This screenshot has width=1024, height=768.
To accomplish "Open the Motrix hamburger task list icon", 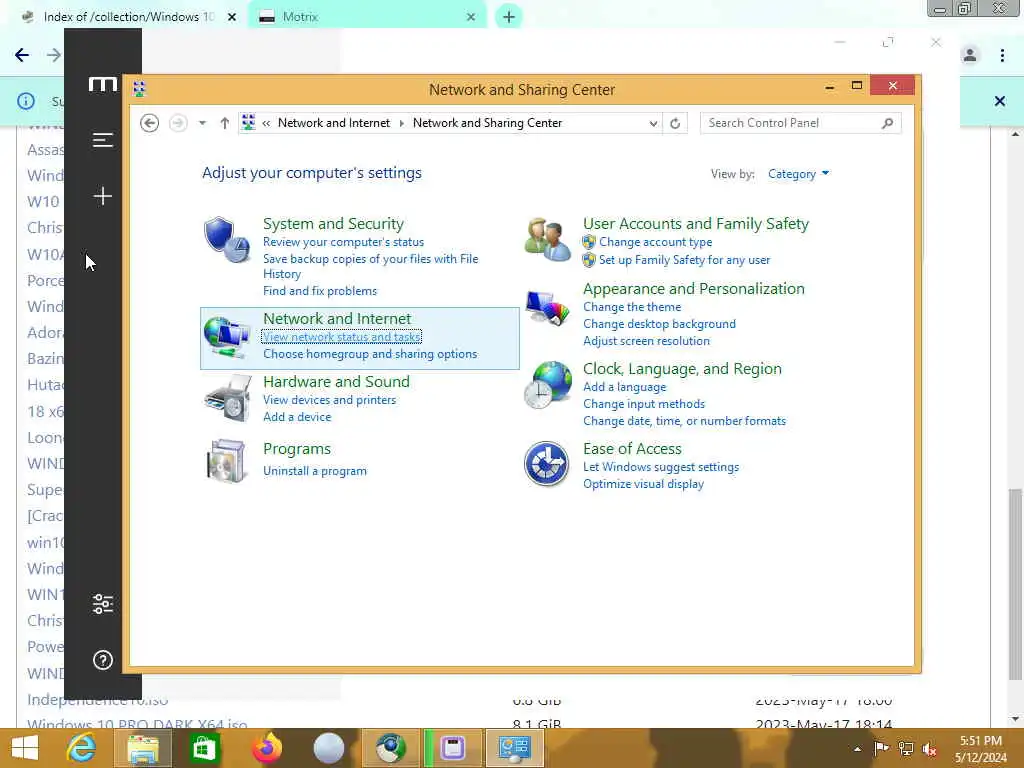I will point(103,140).
